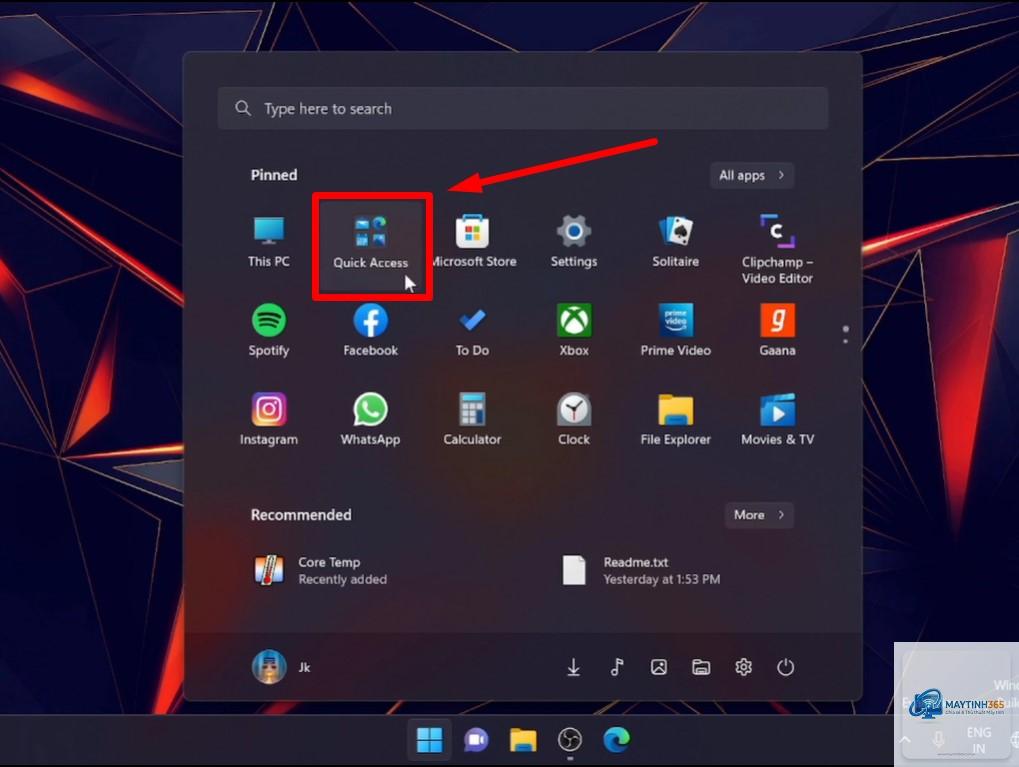Launch Microsoft Store from pinned apps
The height and width of the screenshot is (767, 1019).
click(472, 242)
